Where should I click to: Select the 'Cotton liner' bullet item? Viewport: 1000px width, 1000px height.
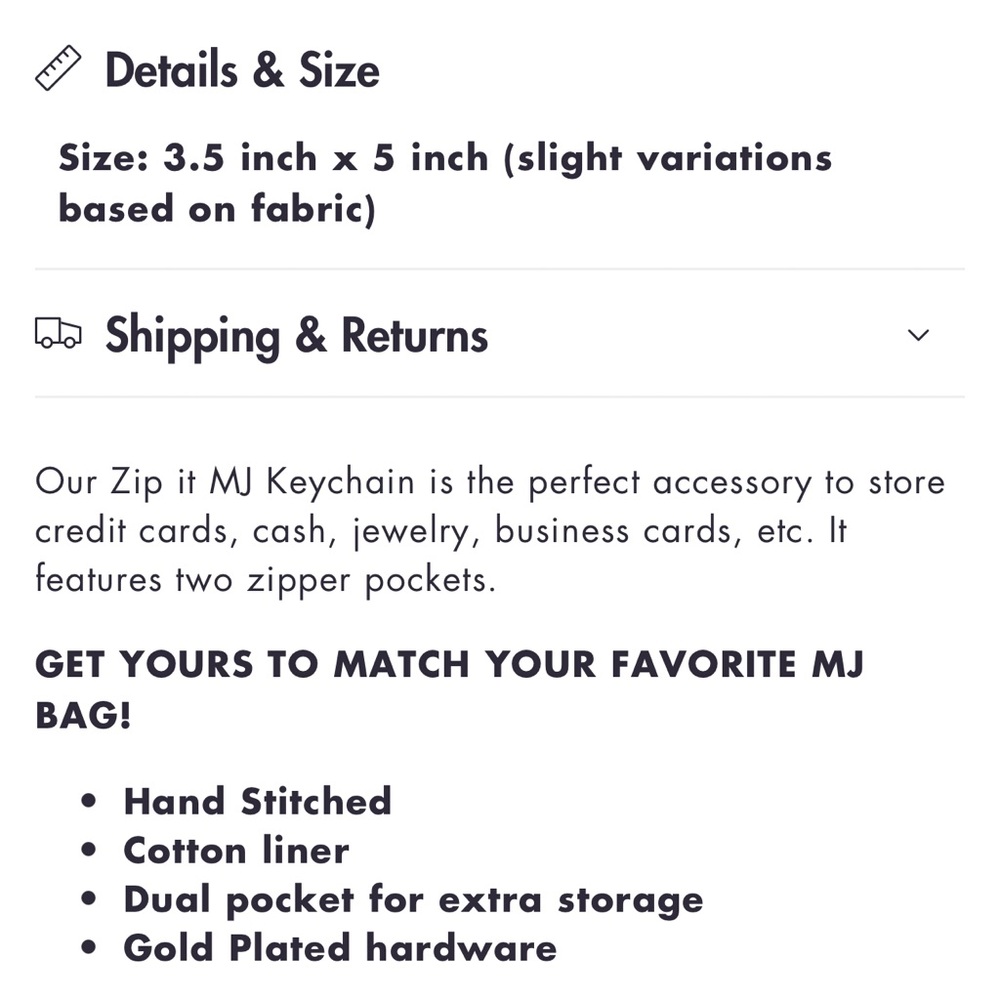[x=236, y=850]
